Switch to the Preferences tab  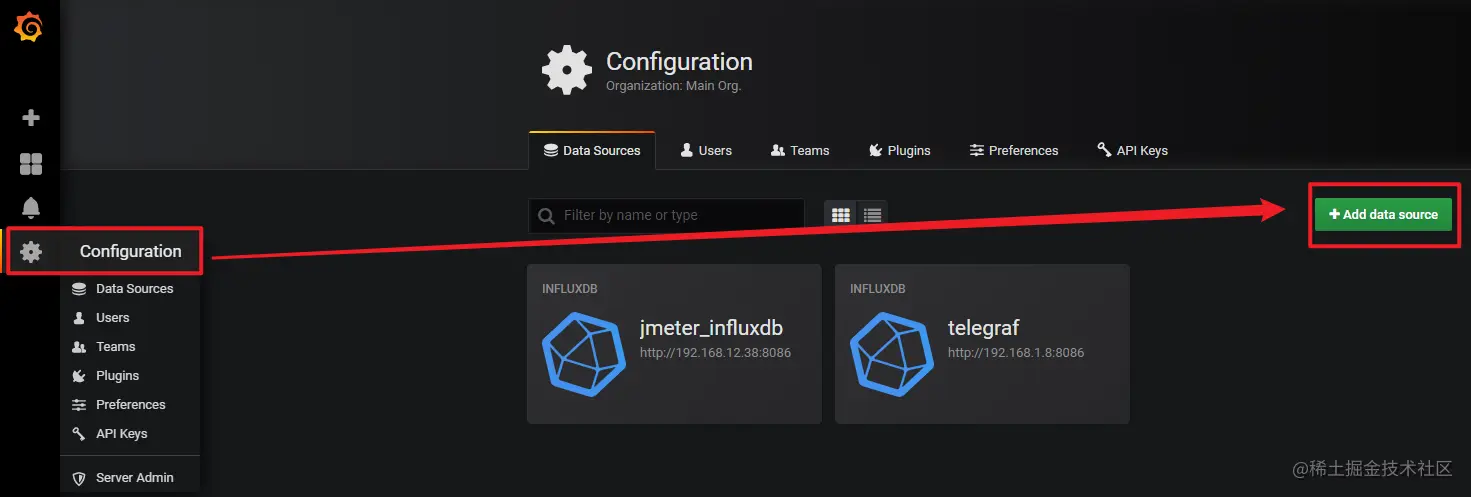coord(1014,151)
